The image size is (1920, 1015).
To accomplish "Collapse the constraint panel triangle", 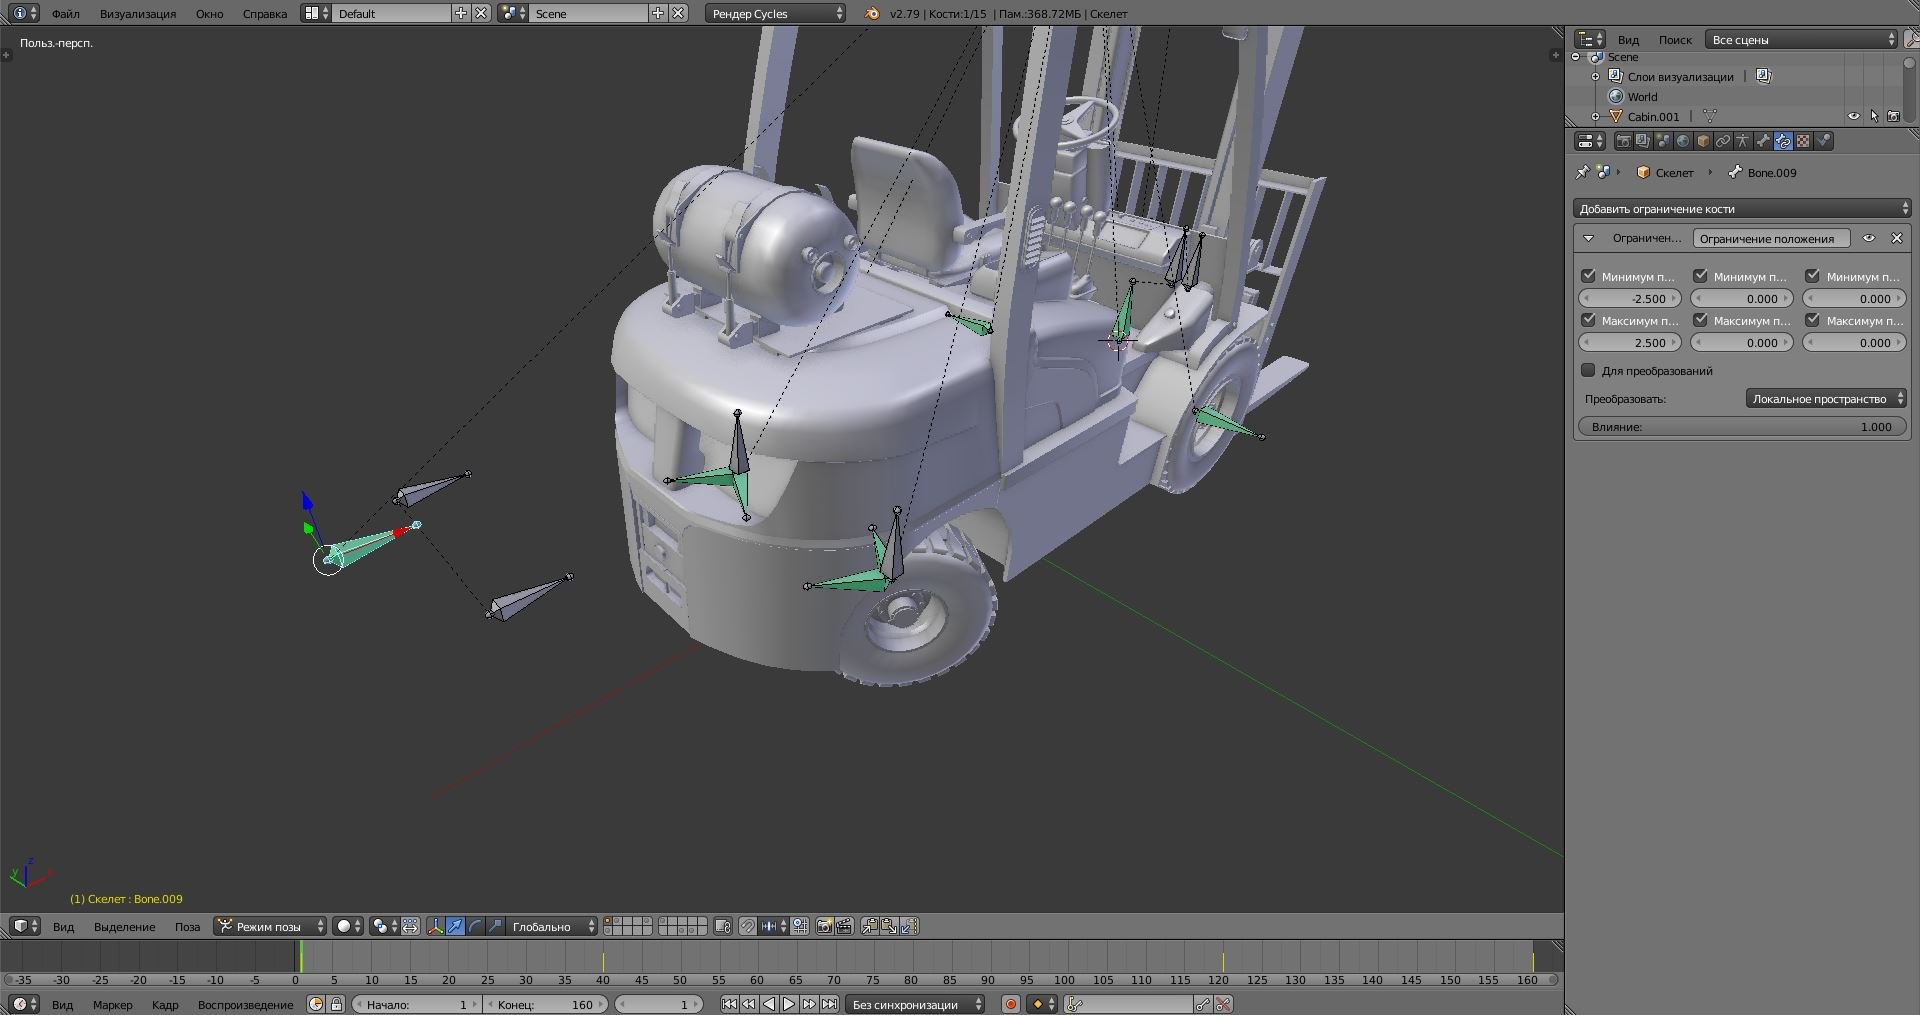I will pos(1588,238).
